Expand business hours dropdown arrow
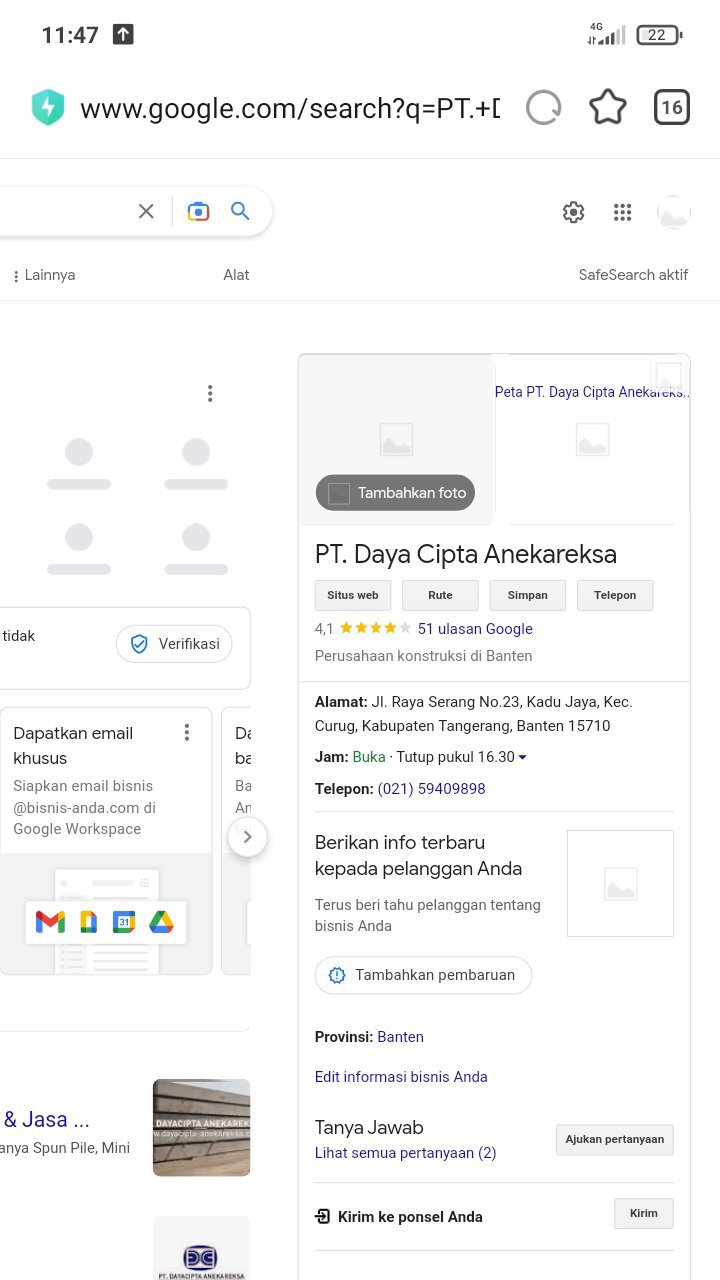 coord(522,758)
